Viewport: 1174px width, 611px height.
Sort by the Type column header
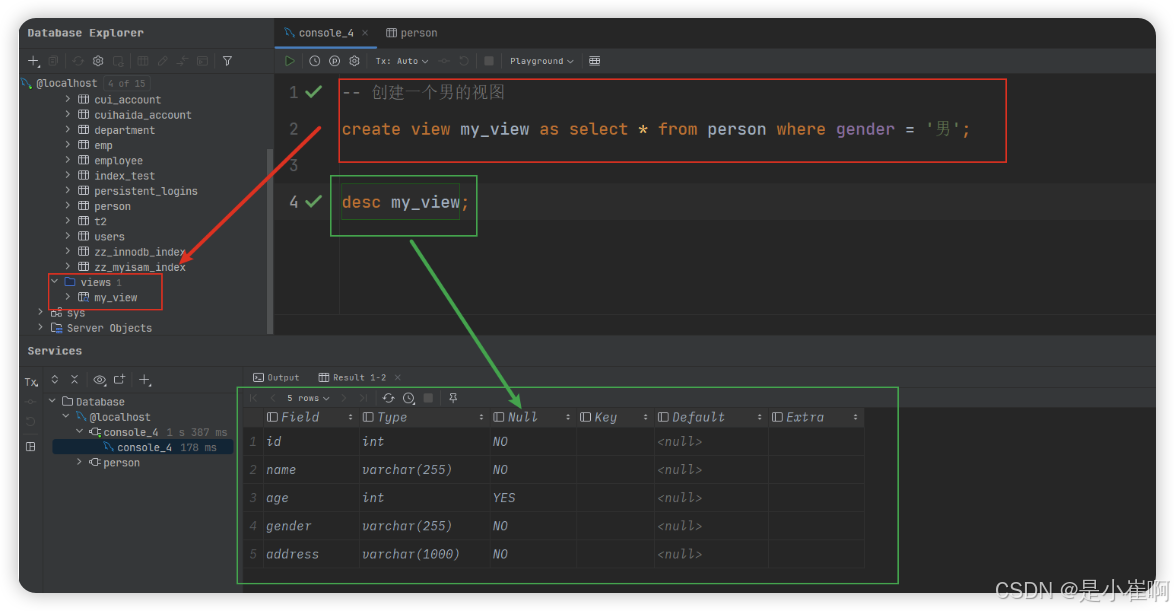coord(423,417)
